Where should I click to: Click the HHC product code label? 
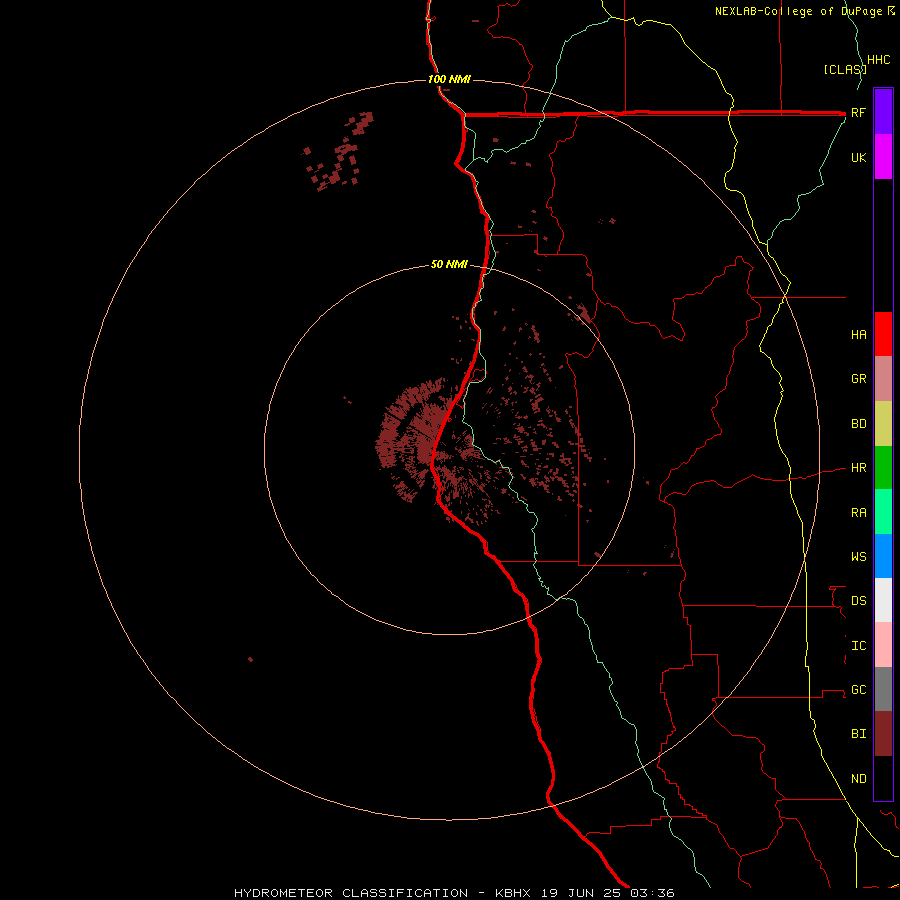click(x=878, y=60)
